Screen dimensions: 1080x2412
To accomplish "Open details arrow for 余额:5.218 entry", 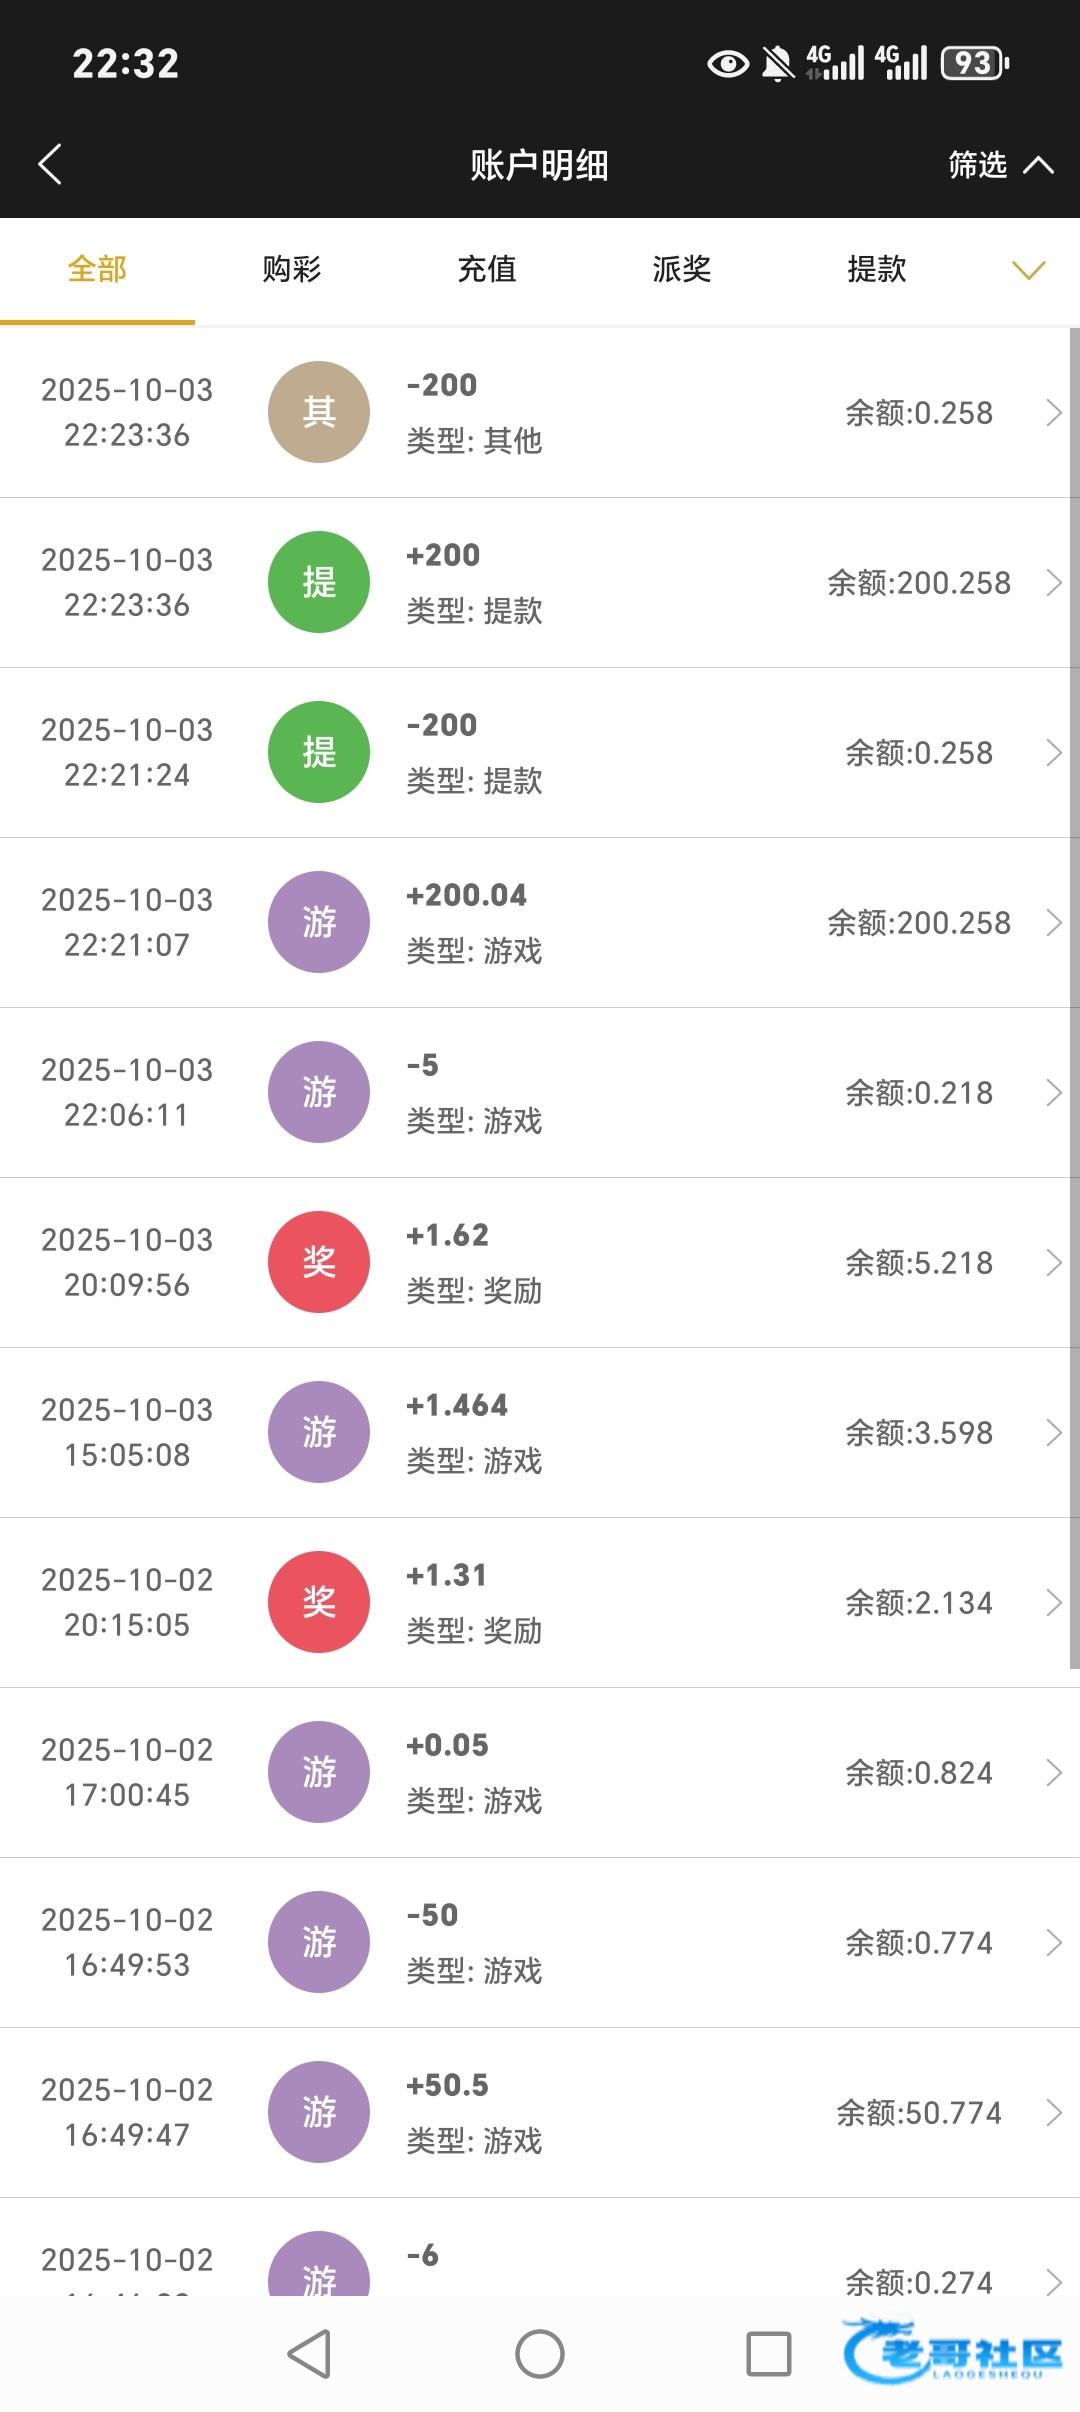I will pos(1053,1262).
